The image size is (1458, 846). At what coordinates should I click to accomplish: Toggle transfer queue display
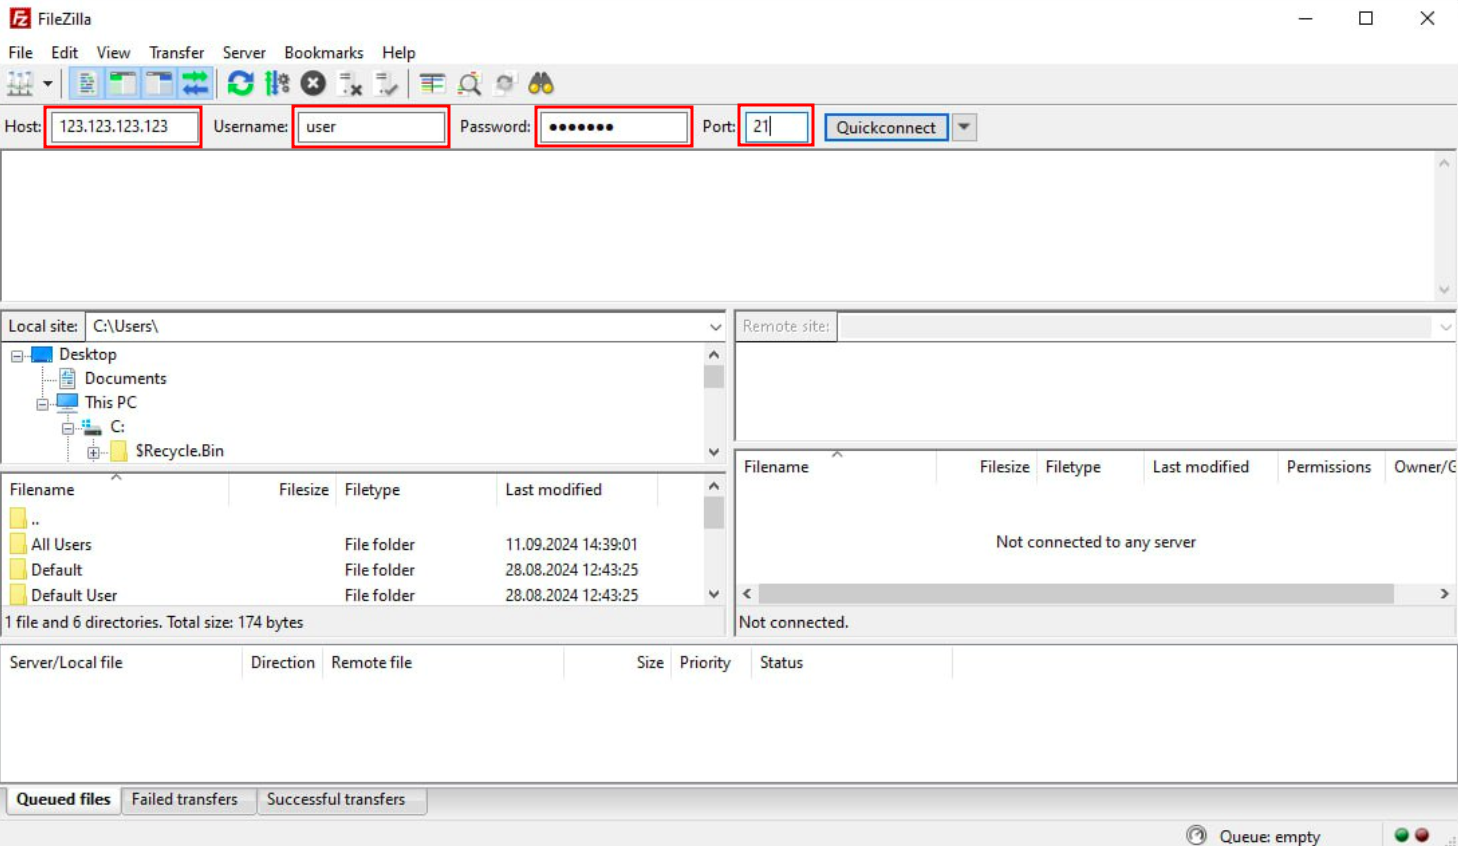point(195,84)
